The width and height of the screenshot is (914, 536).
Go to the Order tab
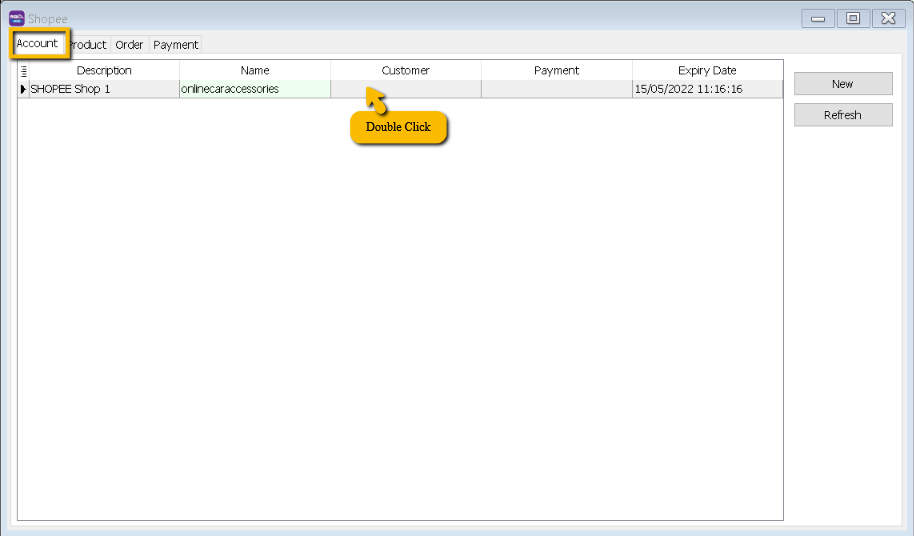coord(129,45)
